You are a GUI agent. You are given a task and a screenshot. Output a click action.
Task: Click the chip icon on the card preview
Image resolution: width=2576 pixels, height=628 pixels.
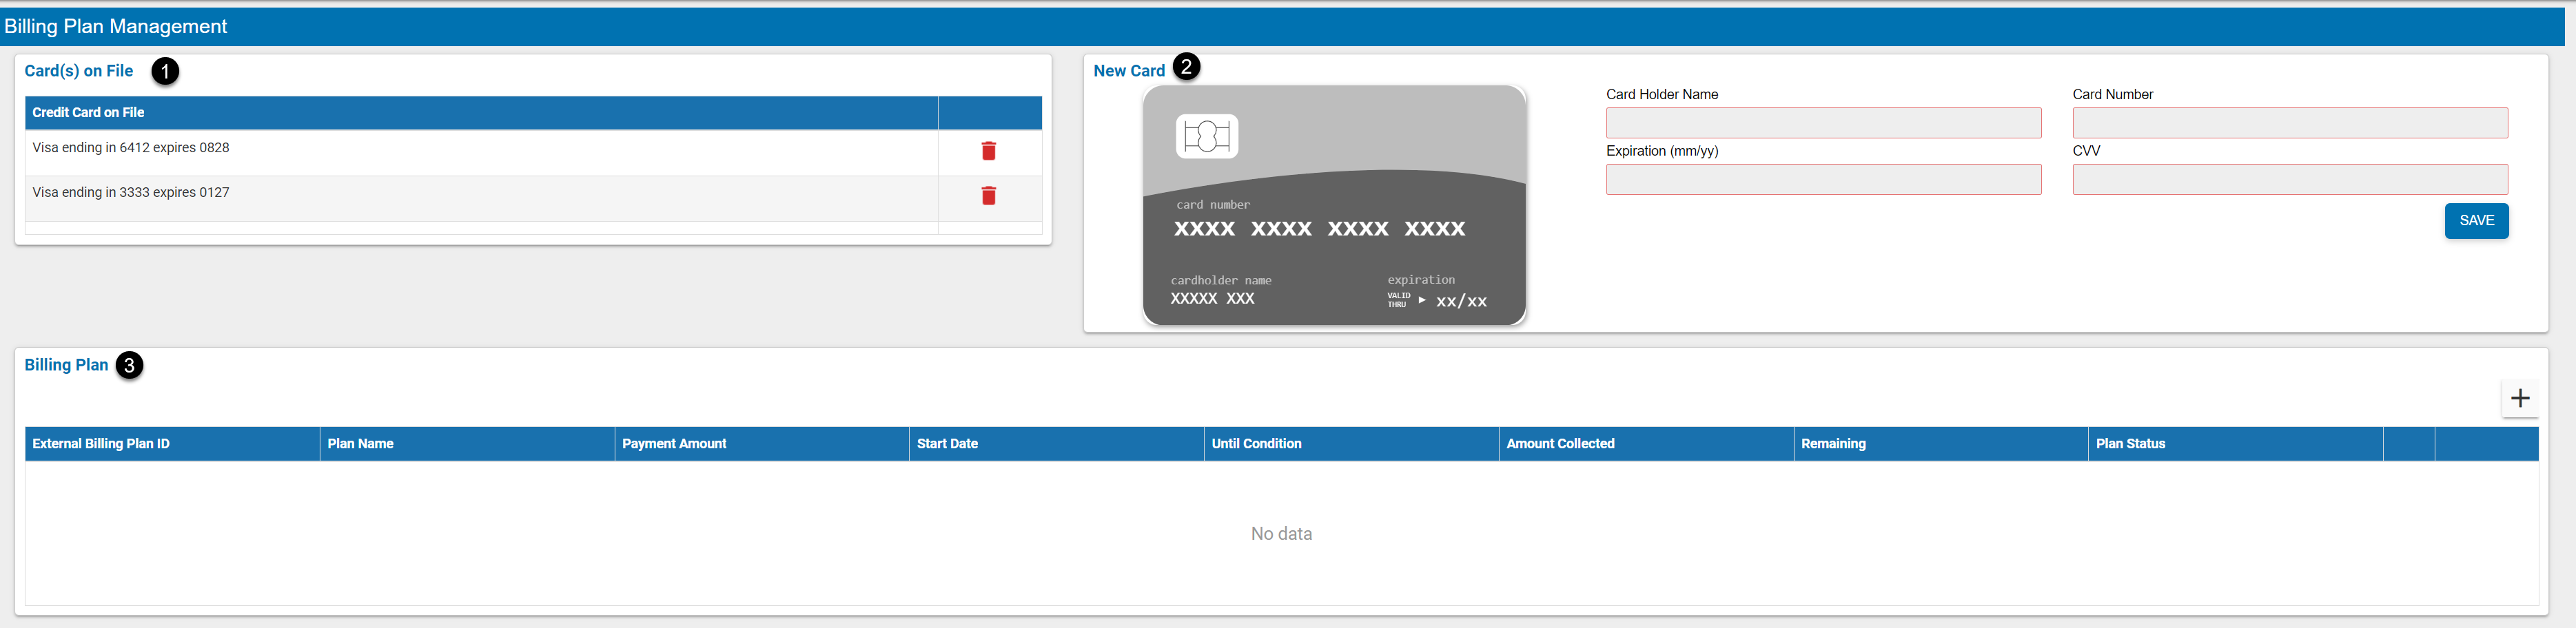point(1207,138)
